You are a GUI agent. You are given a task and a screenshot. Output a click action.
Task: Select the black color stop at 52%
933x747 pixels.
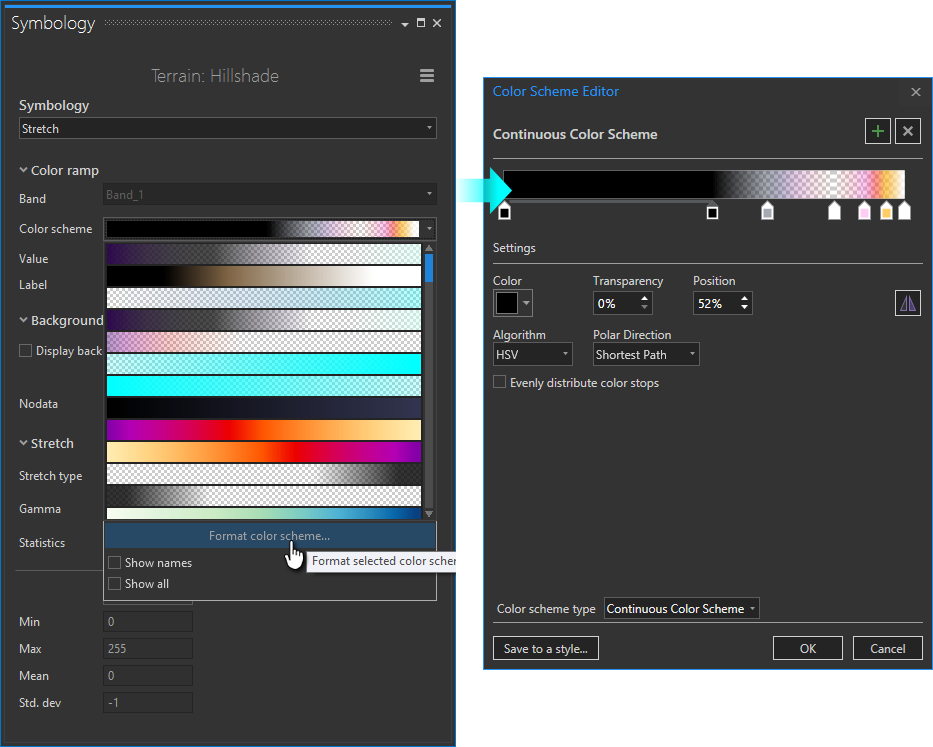coord(712,211)
